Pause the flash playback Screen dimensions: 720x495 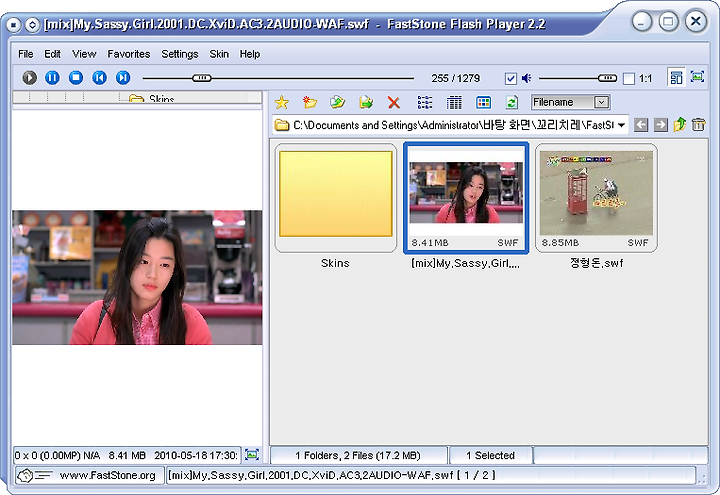click(52, 78)
